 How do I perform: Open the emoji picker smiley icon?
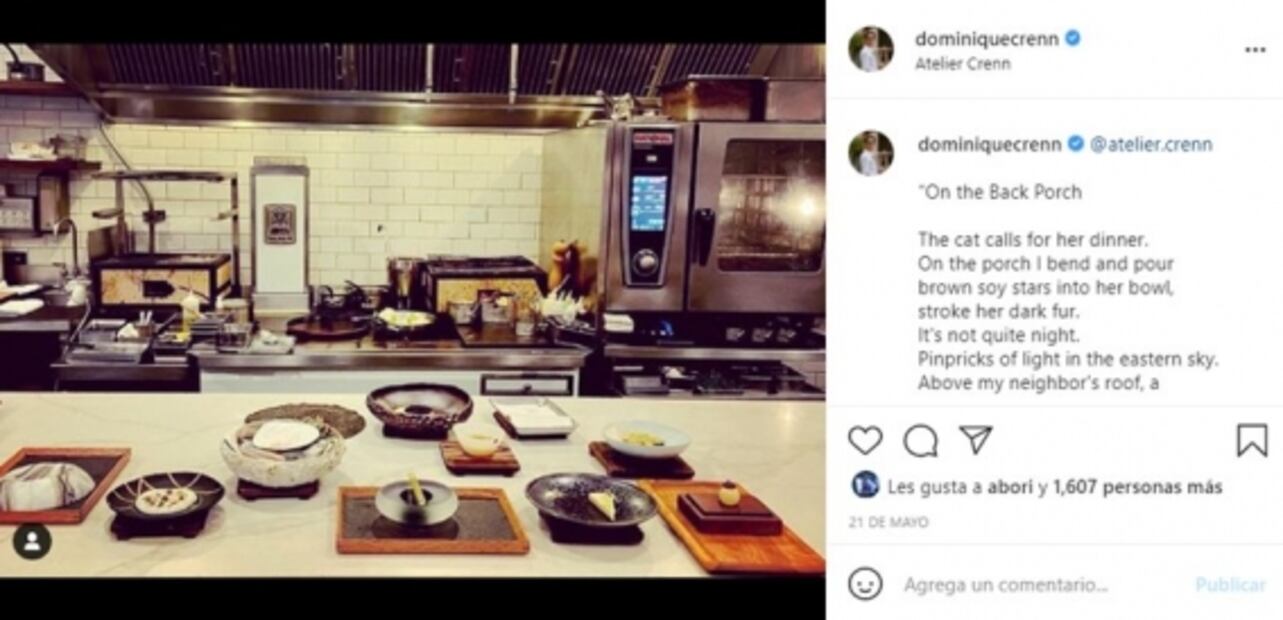point(865,584)
